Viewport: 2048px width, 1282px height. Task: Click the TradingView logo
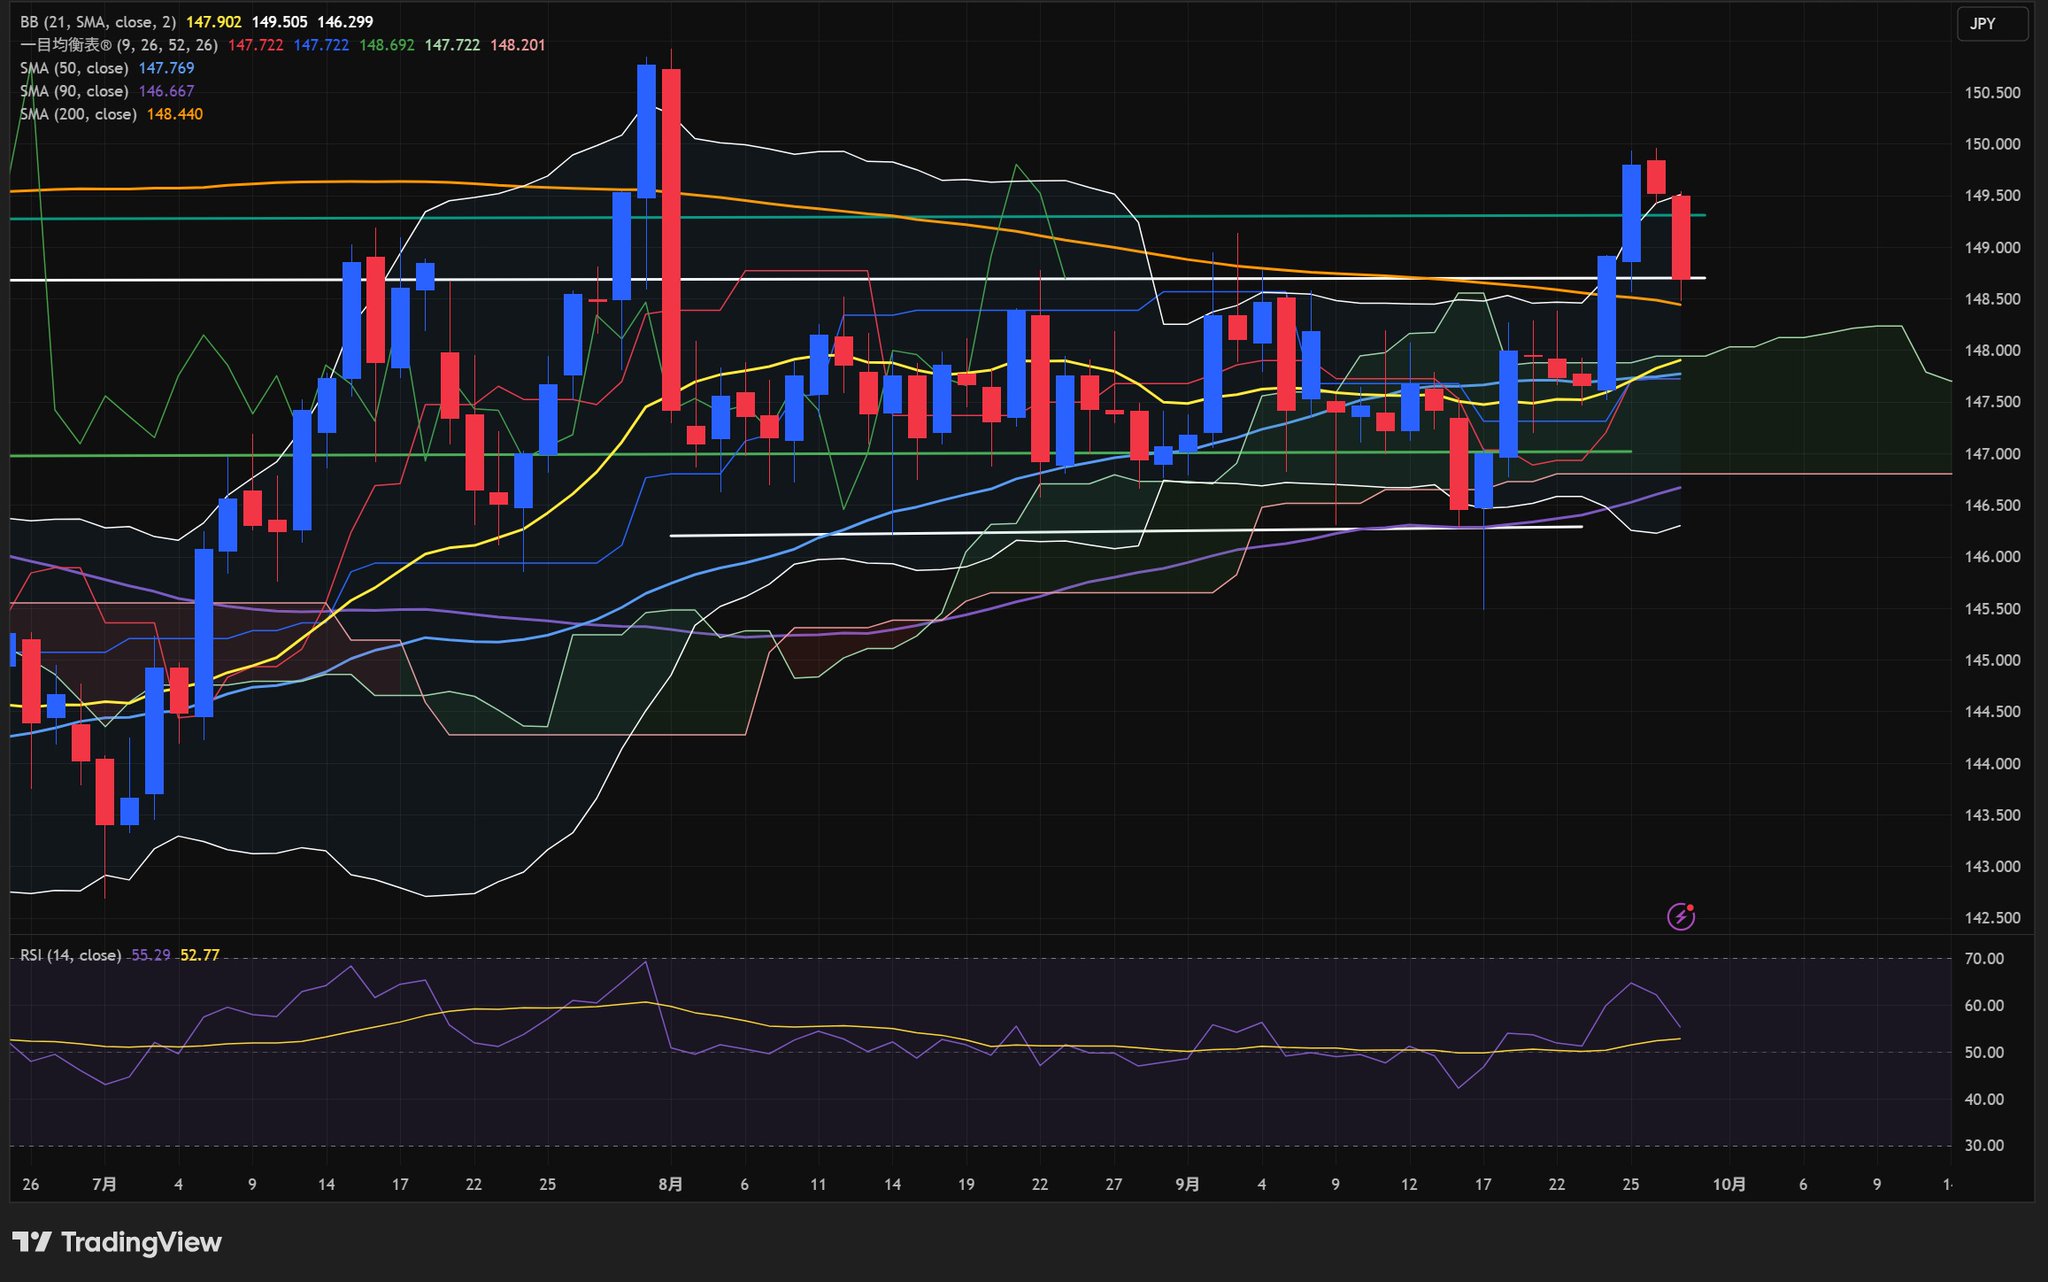[117, 1242]
